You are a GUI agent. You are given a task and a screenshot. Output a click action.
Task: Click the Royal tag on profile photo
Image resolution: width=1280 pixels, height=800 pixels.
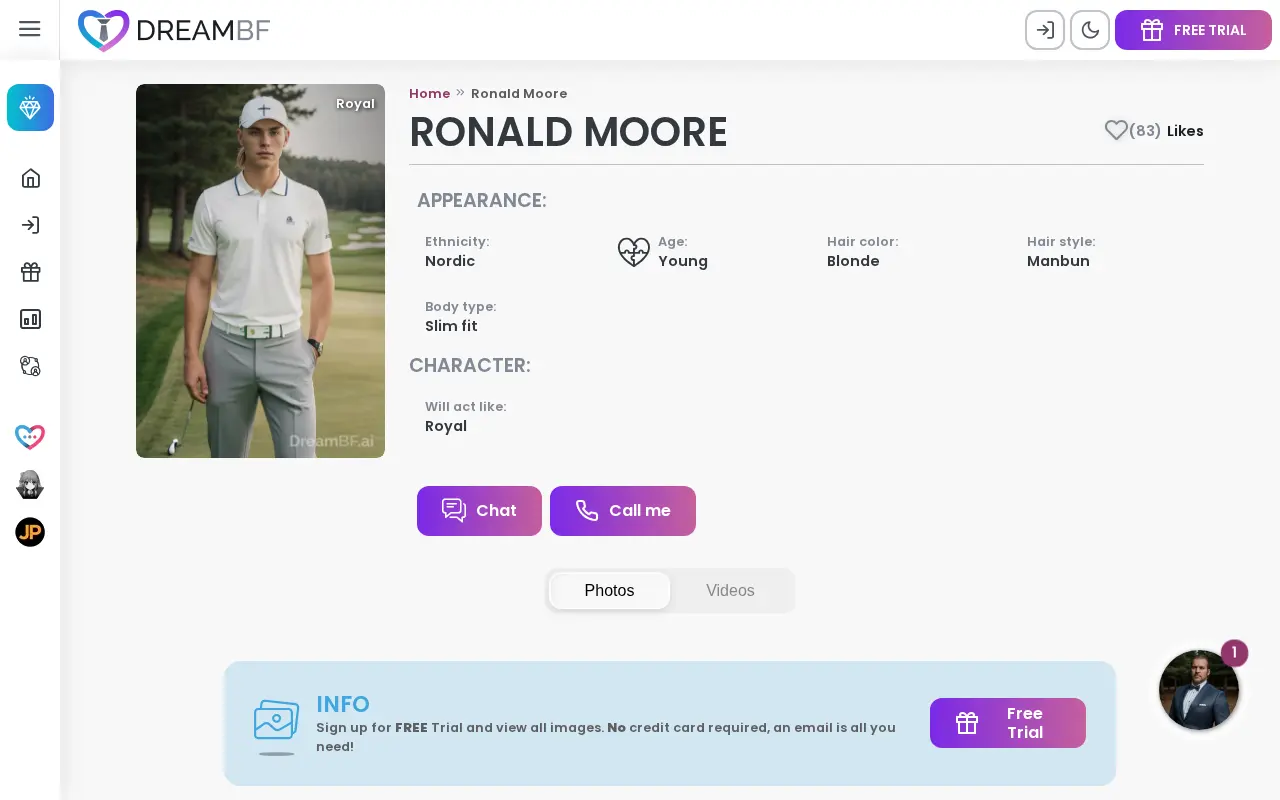coord(355,104)
